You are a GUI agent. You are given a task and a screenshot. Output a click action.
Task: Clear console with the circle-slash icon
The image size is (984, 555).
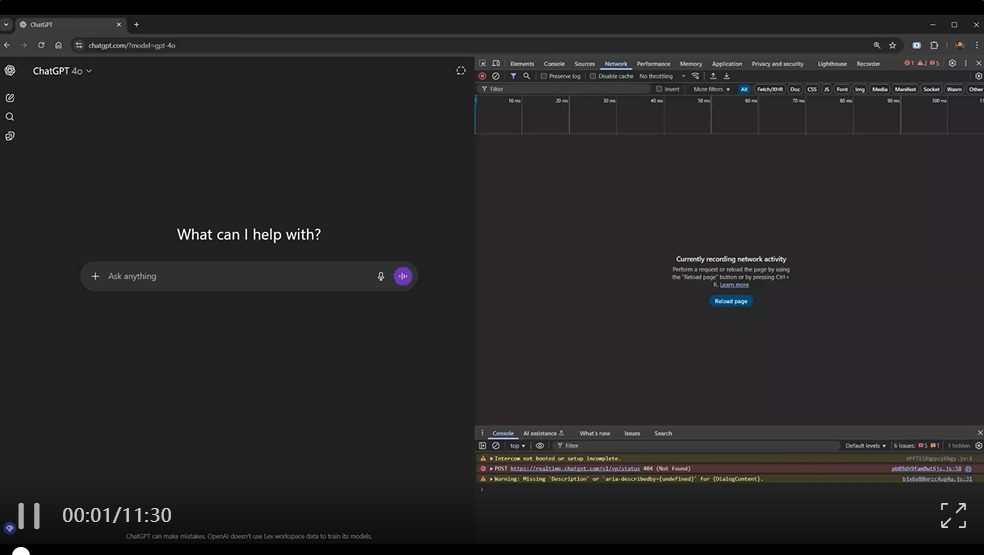click(x=496, y=446)
